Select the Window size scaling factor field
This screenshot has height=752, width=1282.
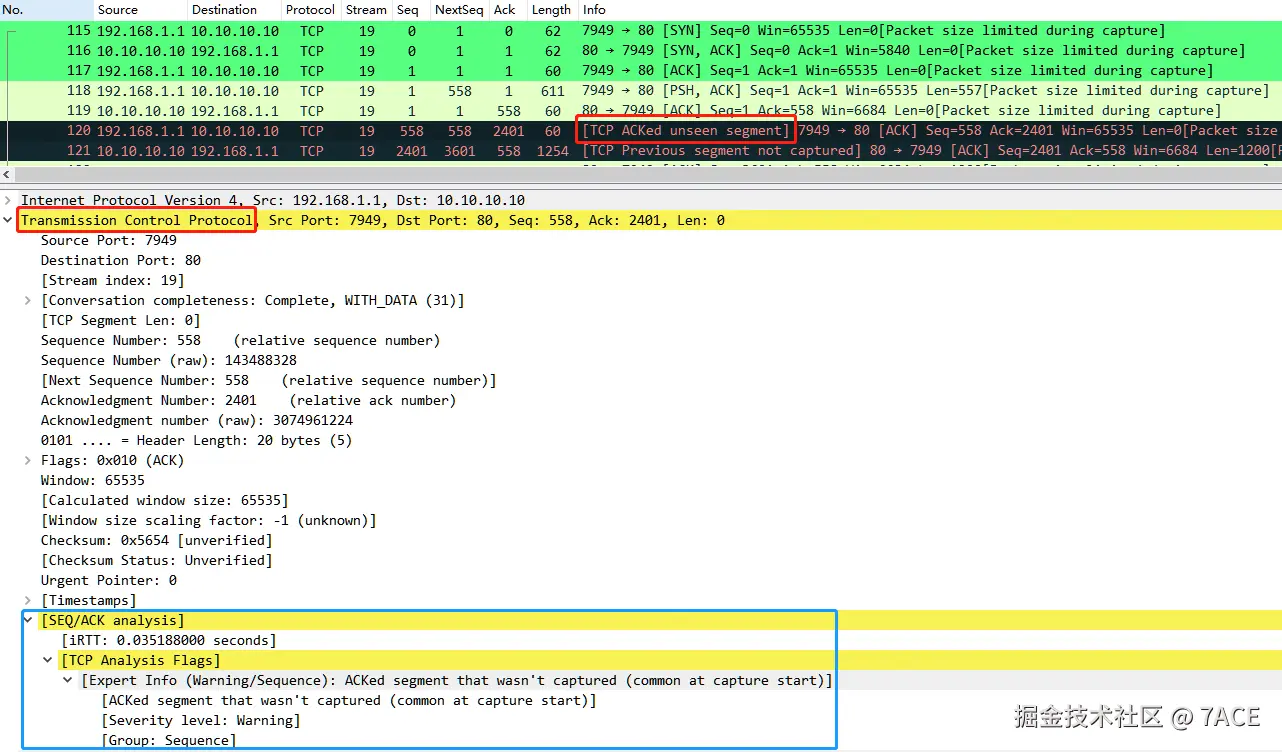pyautogui.click(x=208, y=520)
